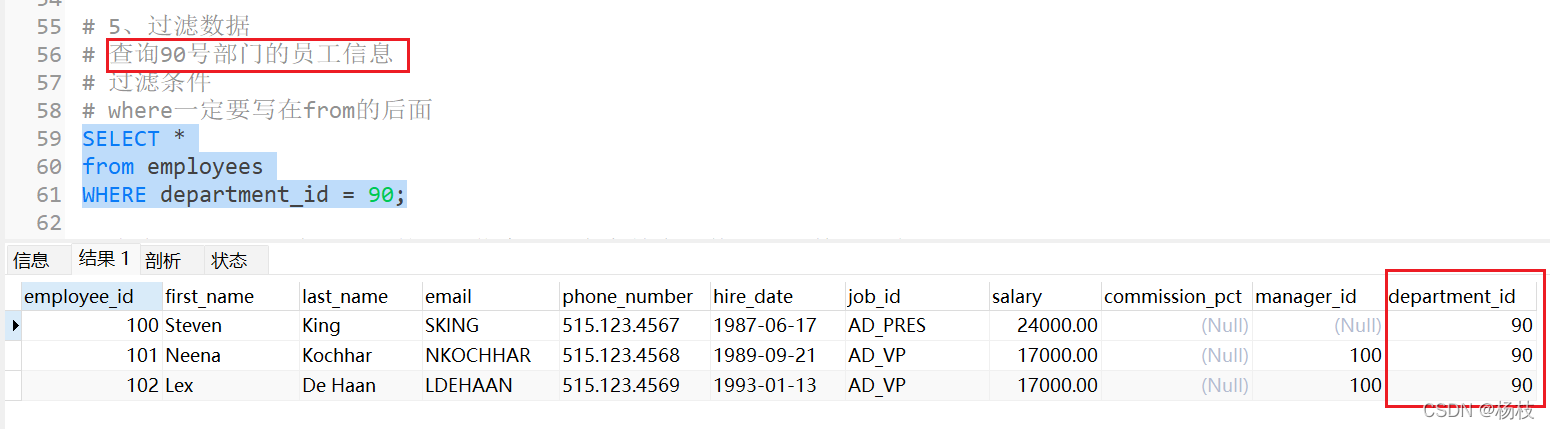Click line number 60 in gutter

48,167
